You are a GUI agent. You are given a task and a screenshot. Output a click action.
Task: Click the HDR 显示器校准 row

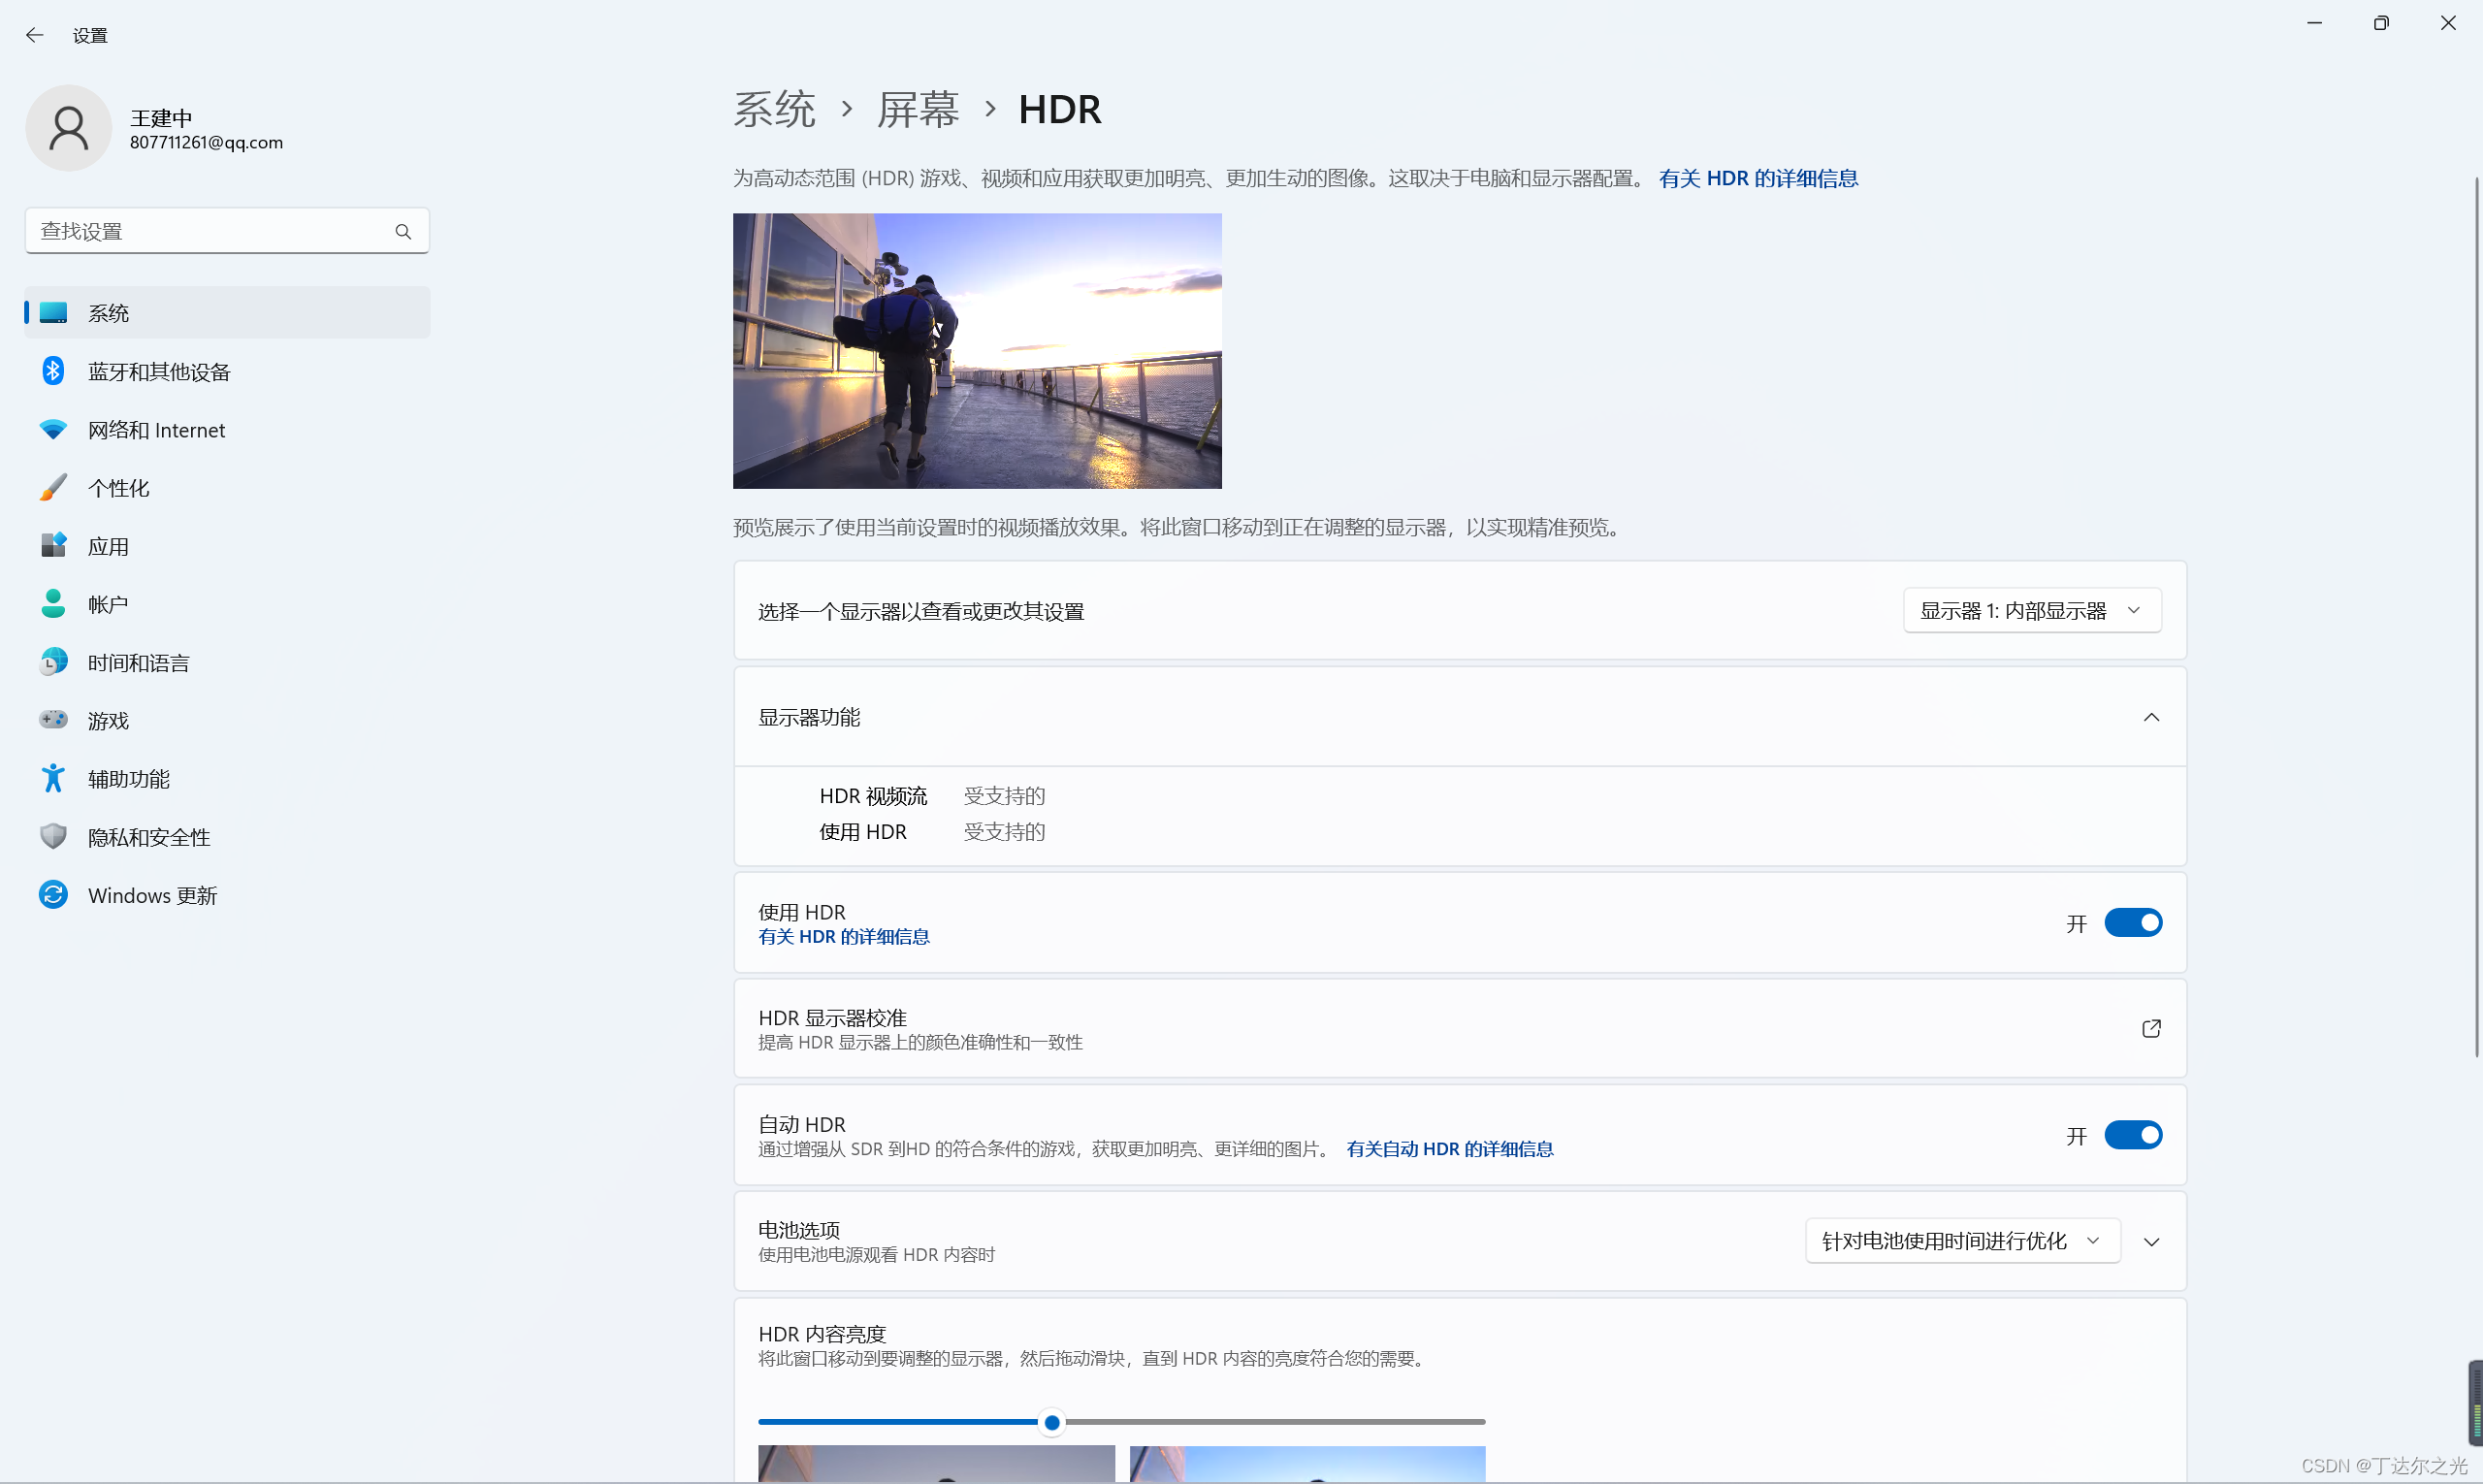1460,1029
